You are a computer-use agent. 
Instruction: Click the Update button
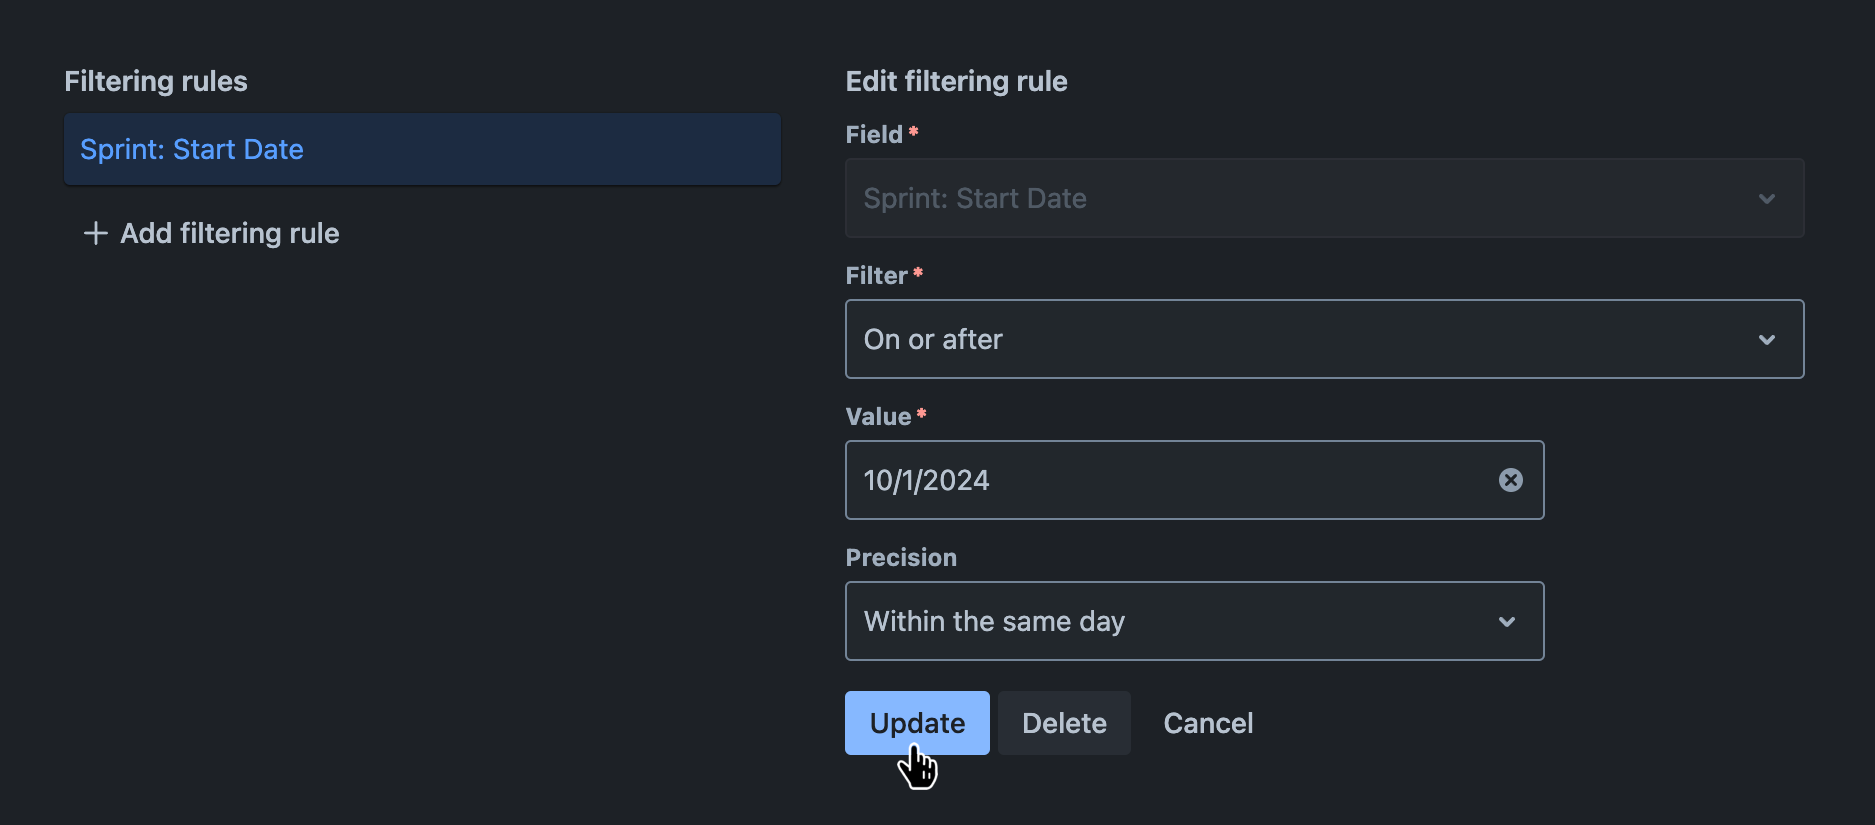[916, 722]
